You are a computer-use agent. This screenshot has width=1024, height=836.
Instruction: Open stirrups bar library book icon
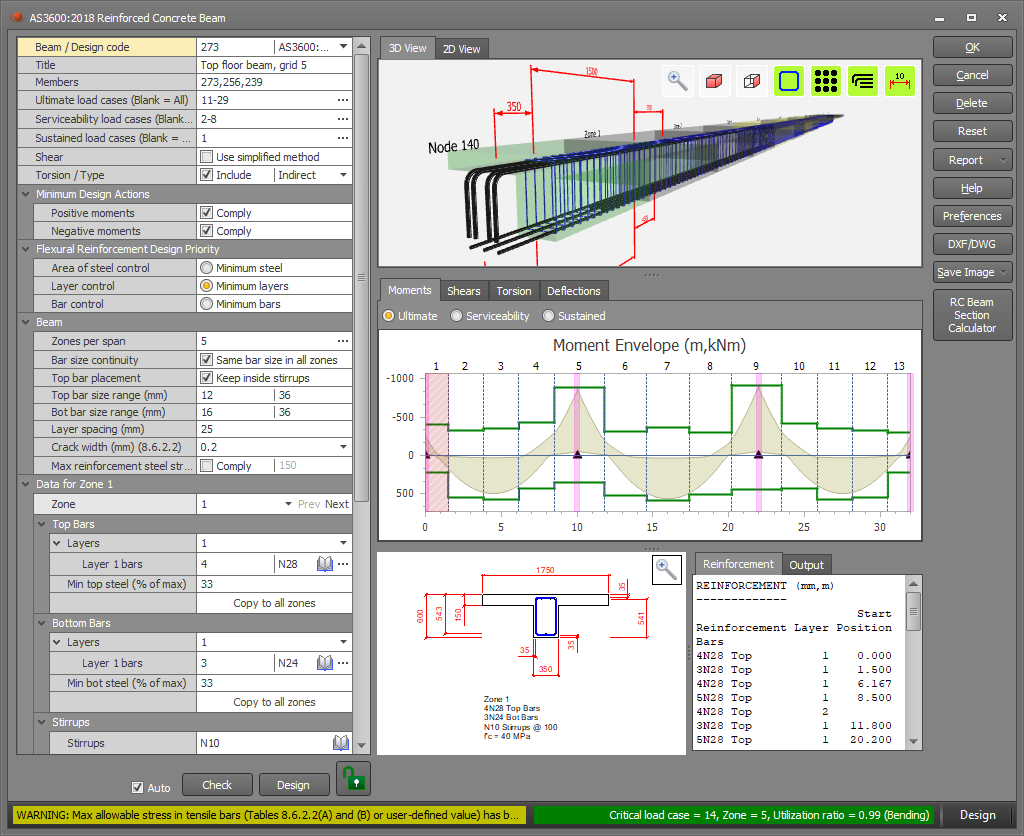(341, 743)
